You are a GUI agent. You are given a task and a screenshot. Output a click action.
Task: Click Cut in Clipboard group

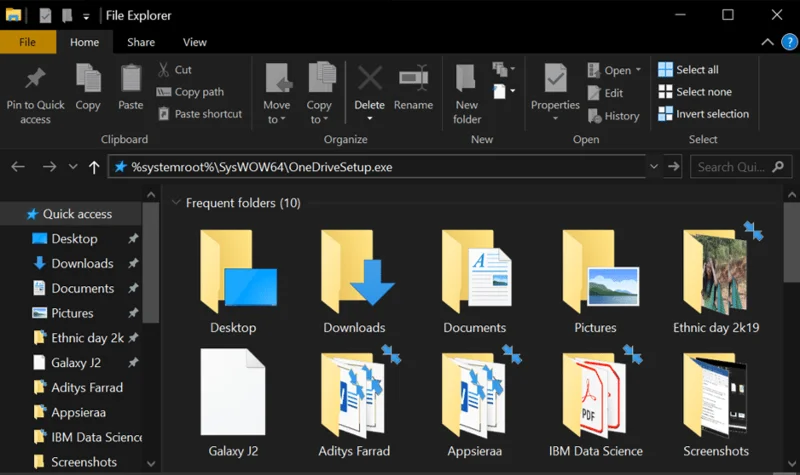[x=175, y=69]
